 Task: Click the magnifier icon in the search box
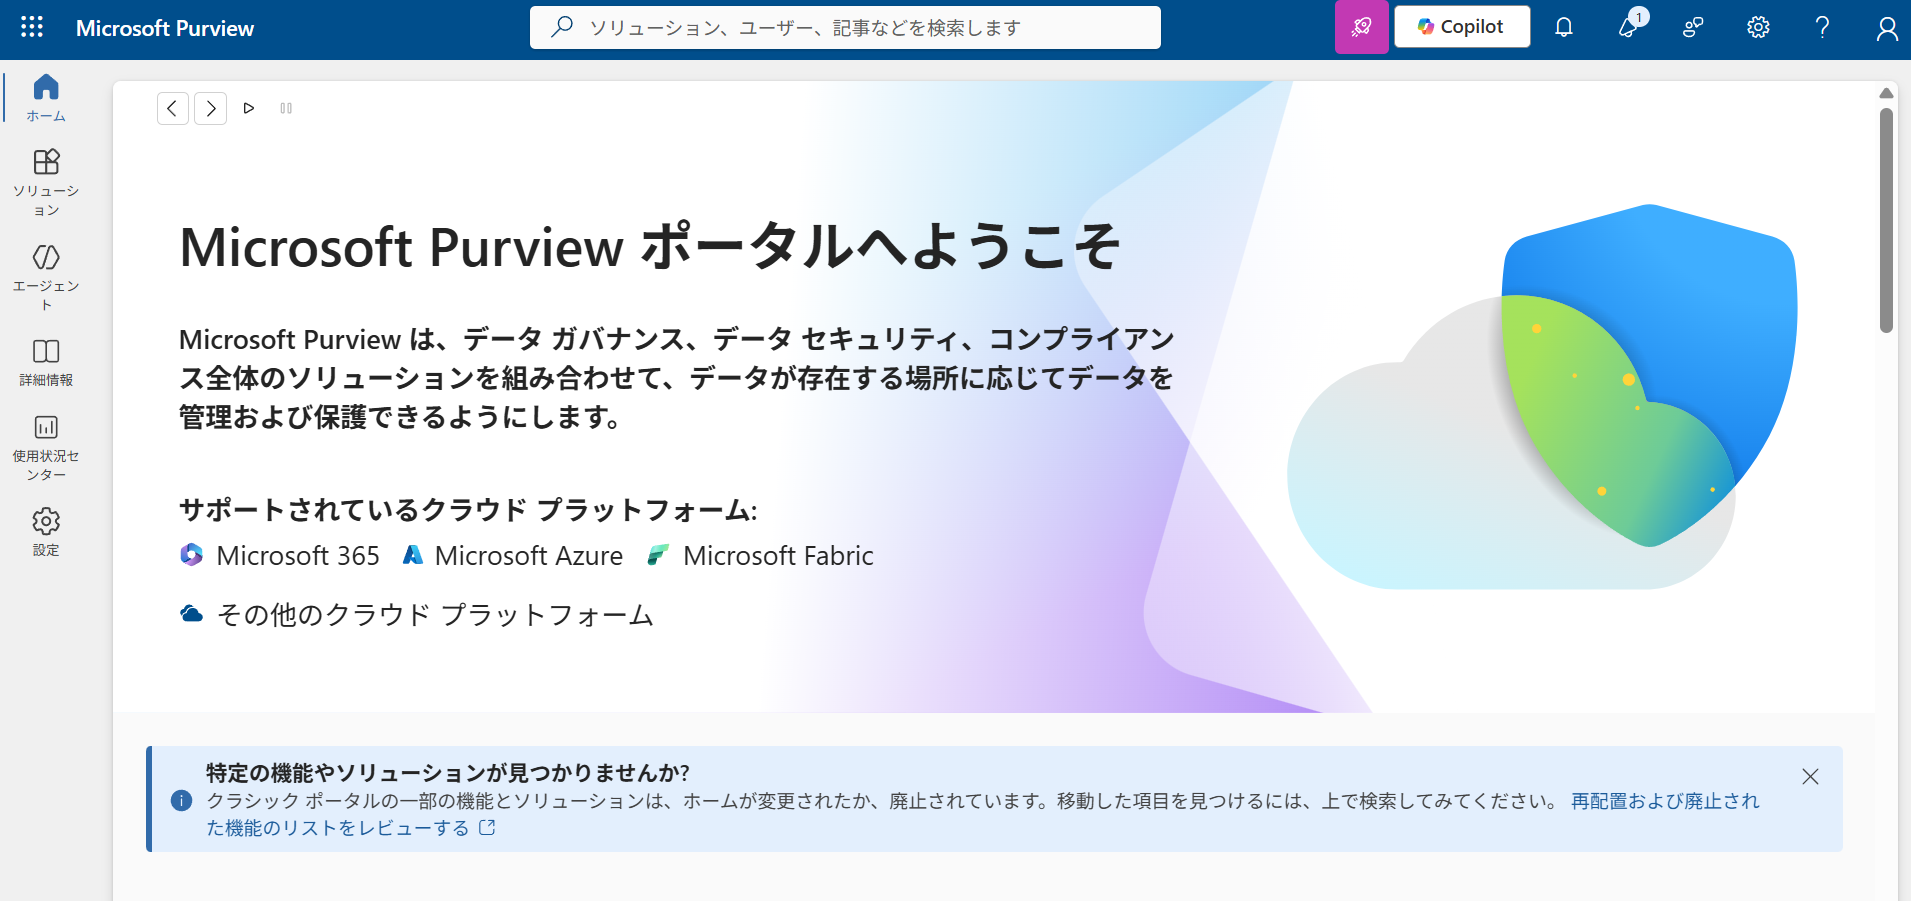[562, 27]
